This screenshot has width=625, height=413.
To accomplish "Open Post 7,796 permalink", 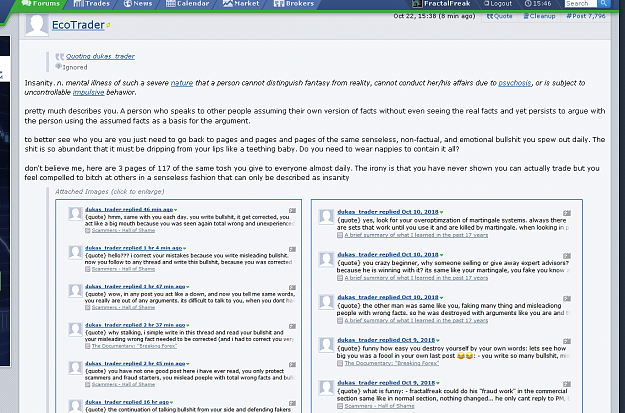I will pyautogui.click(x=586, y=16).
